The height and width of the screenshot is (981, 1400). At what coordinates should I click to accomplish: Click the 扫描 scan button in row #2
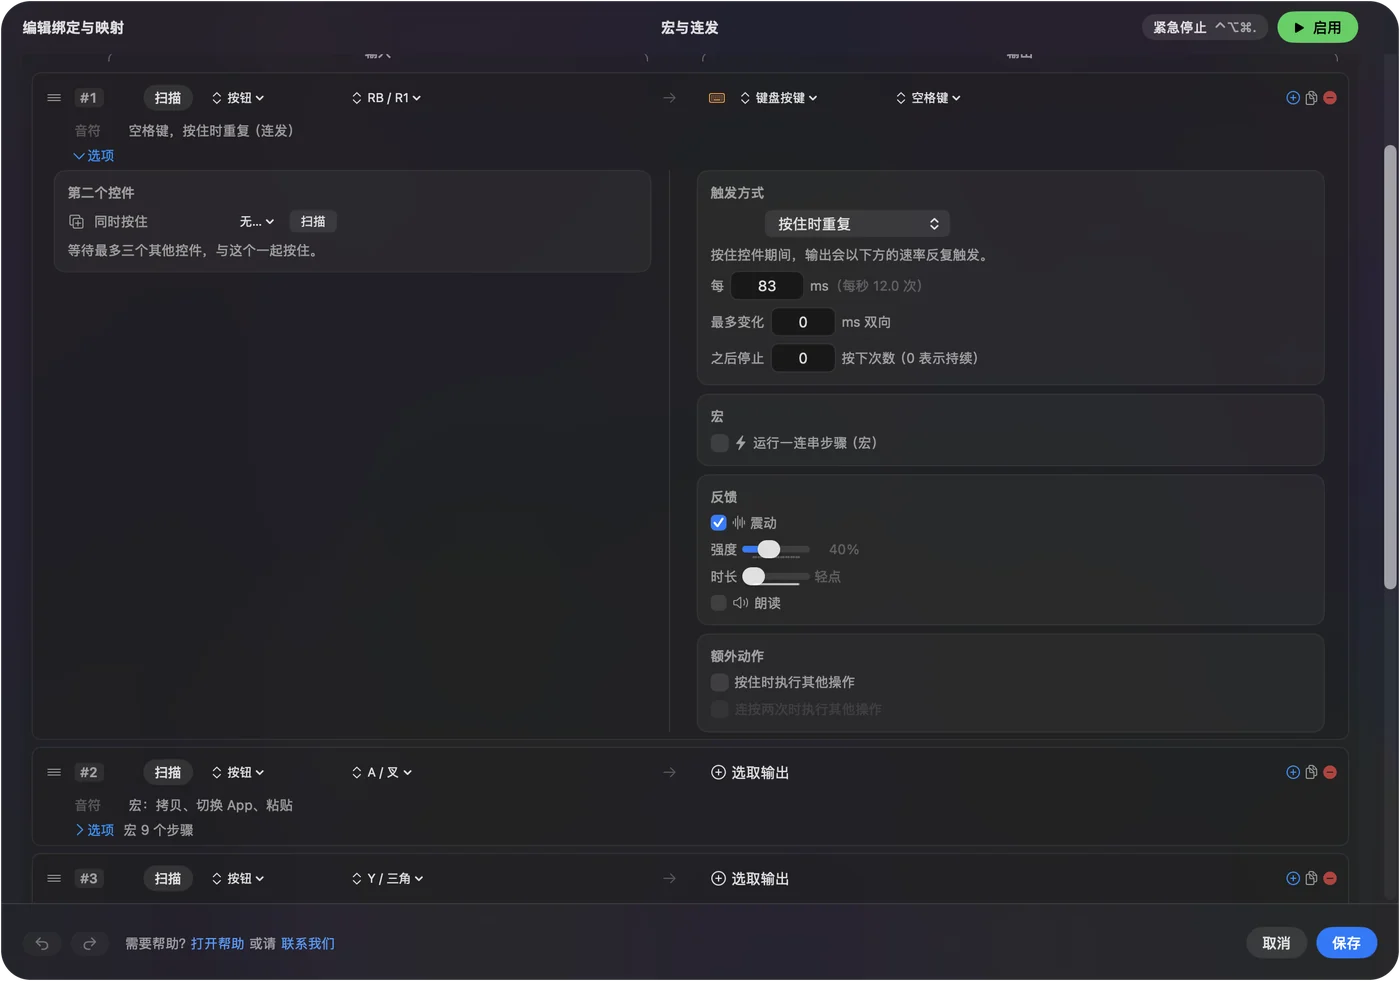click(168, 772)
